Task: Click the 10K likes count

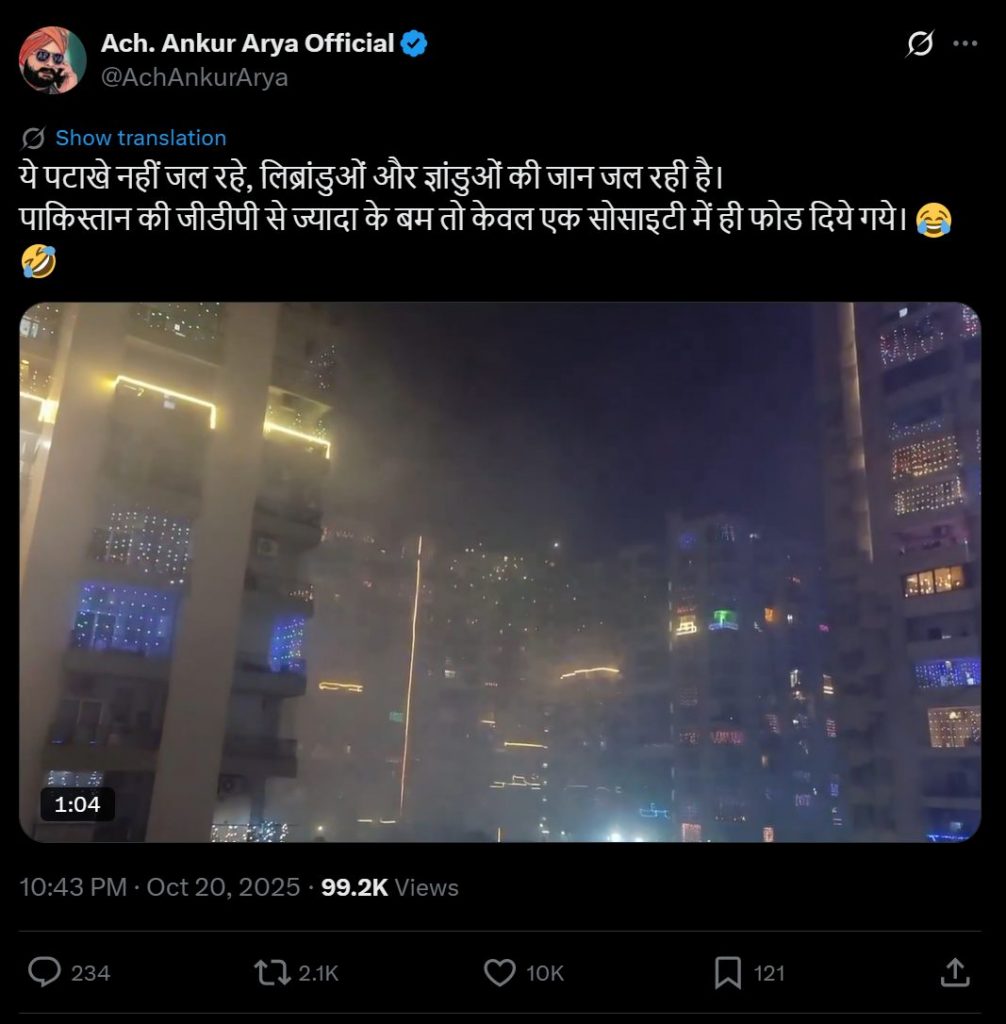Action: (x=545, y=973)
